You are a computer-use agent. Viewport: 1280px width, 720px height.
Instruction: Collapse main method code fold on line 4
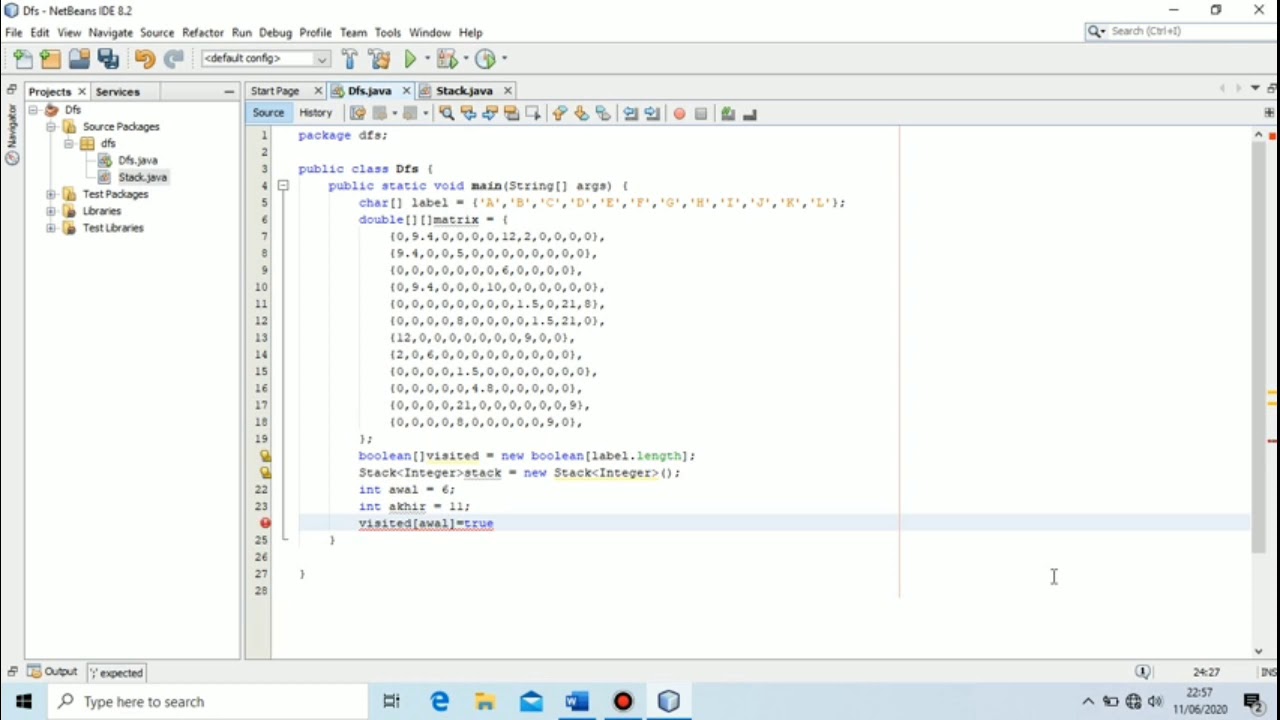pos(283,186)
